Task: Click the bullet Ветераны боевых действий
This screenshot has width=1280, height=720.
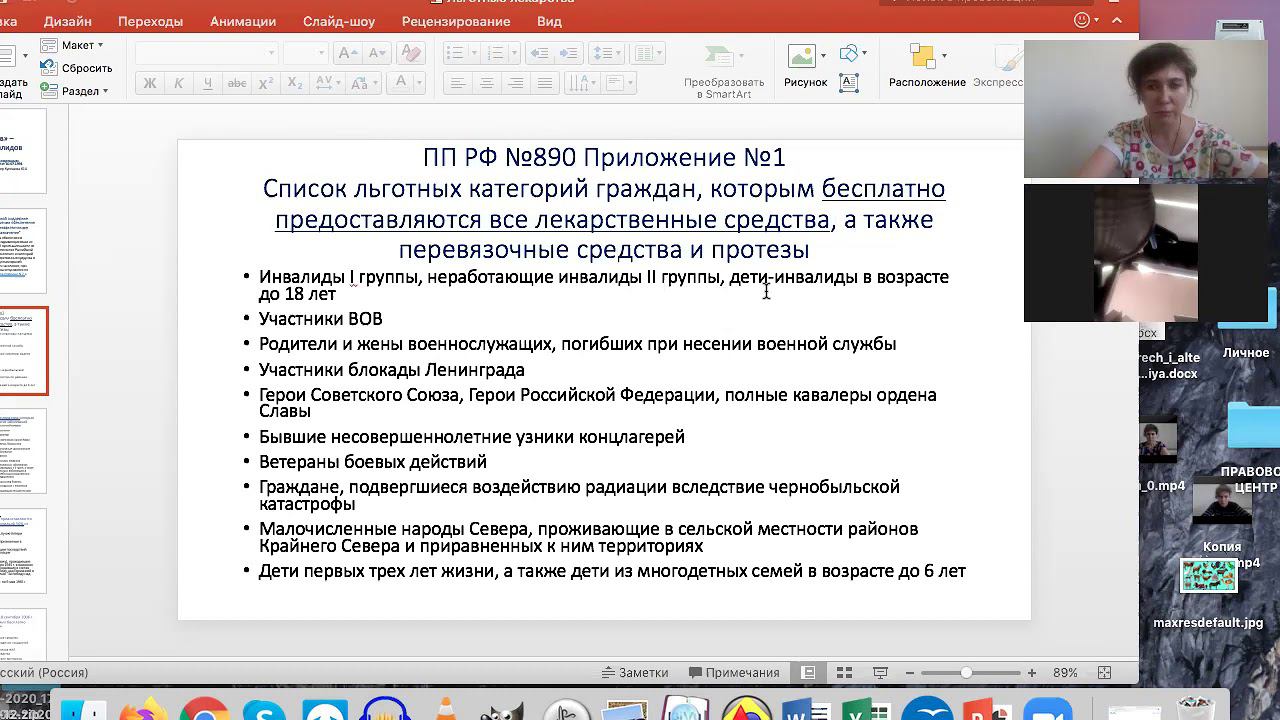Action: coord(372,462)
